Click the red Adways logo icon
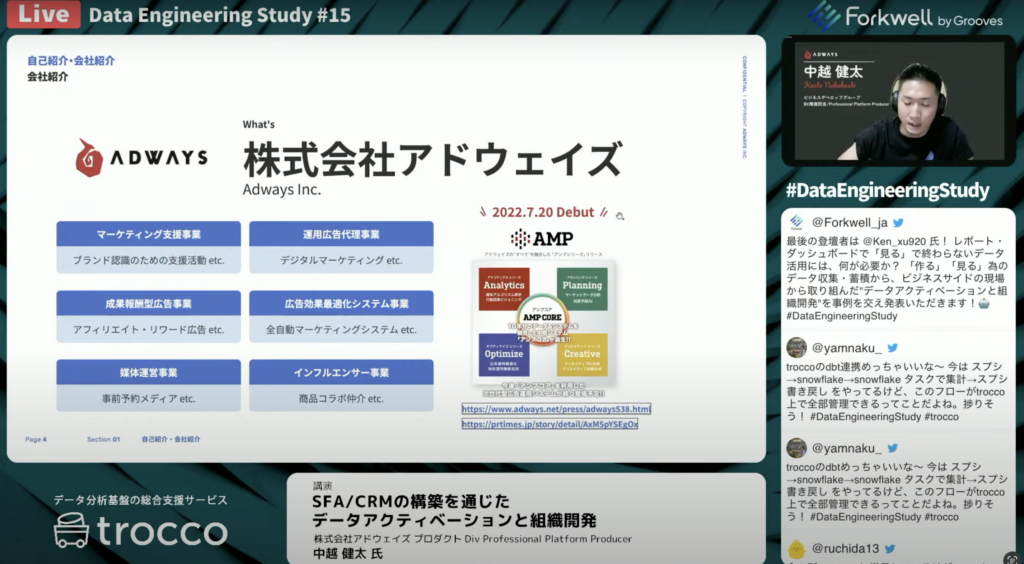 coord(90,158)
